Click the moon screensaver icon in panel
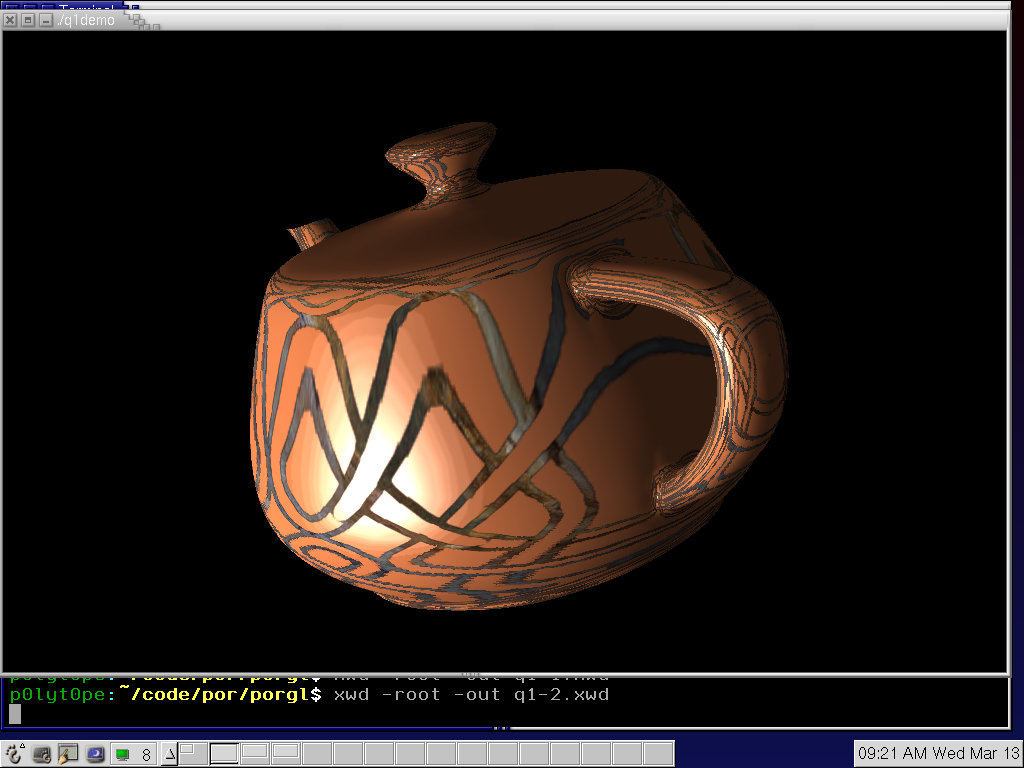Viewport: 1024px width, 768px height. coord(95,754)
